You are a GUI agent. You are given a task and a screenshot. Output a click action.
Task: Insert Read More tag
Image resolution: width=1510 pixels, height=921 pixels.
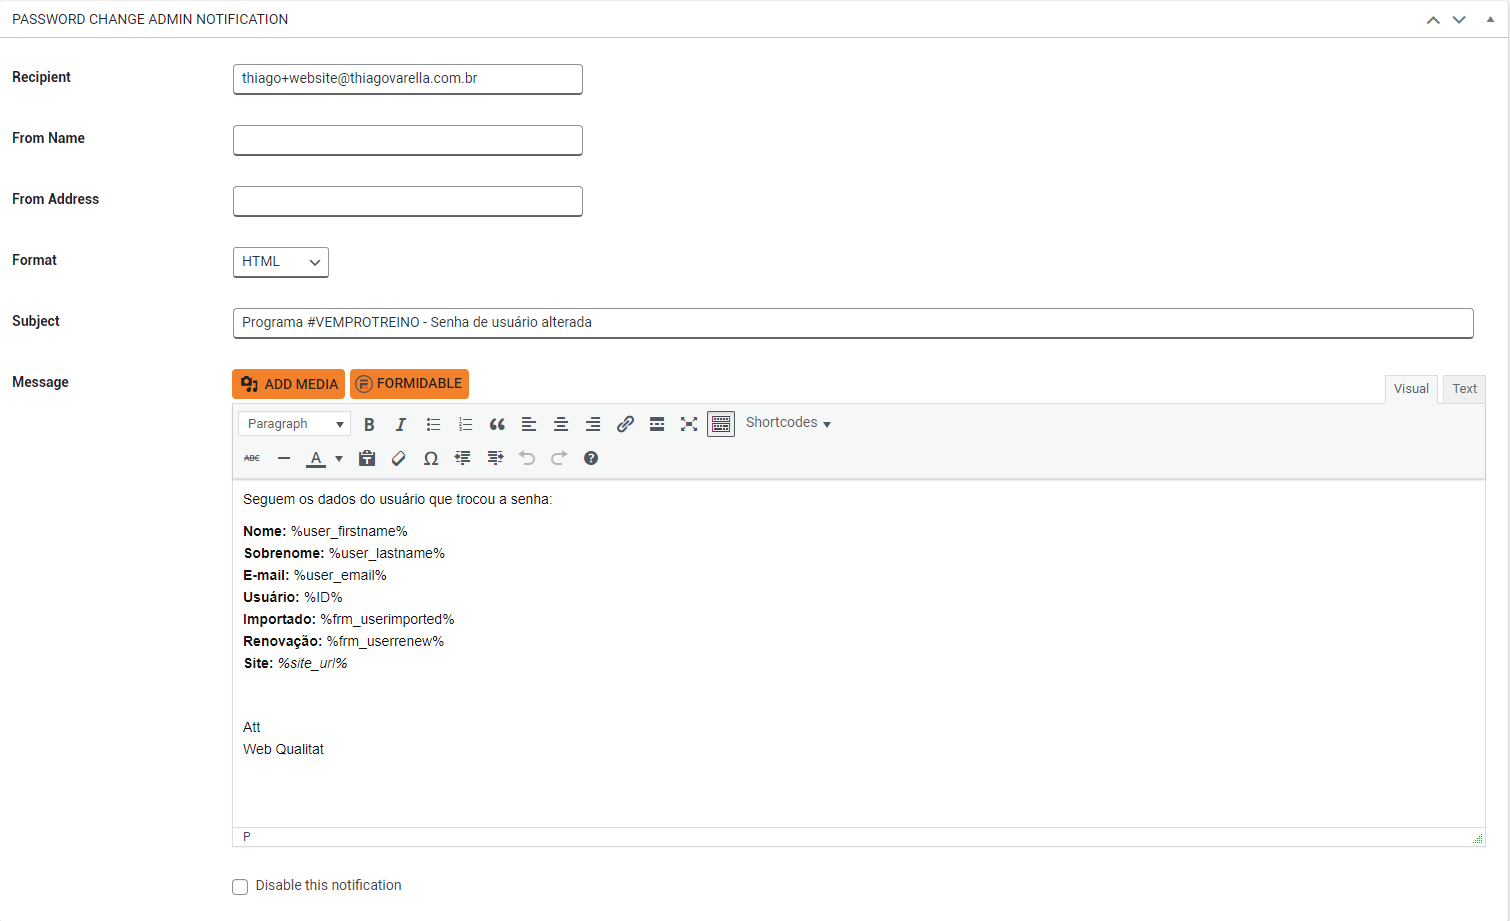tap(657, 424)
